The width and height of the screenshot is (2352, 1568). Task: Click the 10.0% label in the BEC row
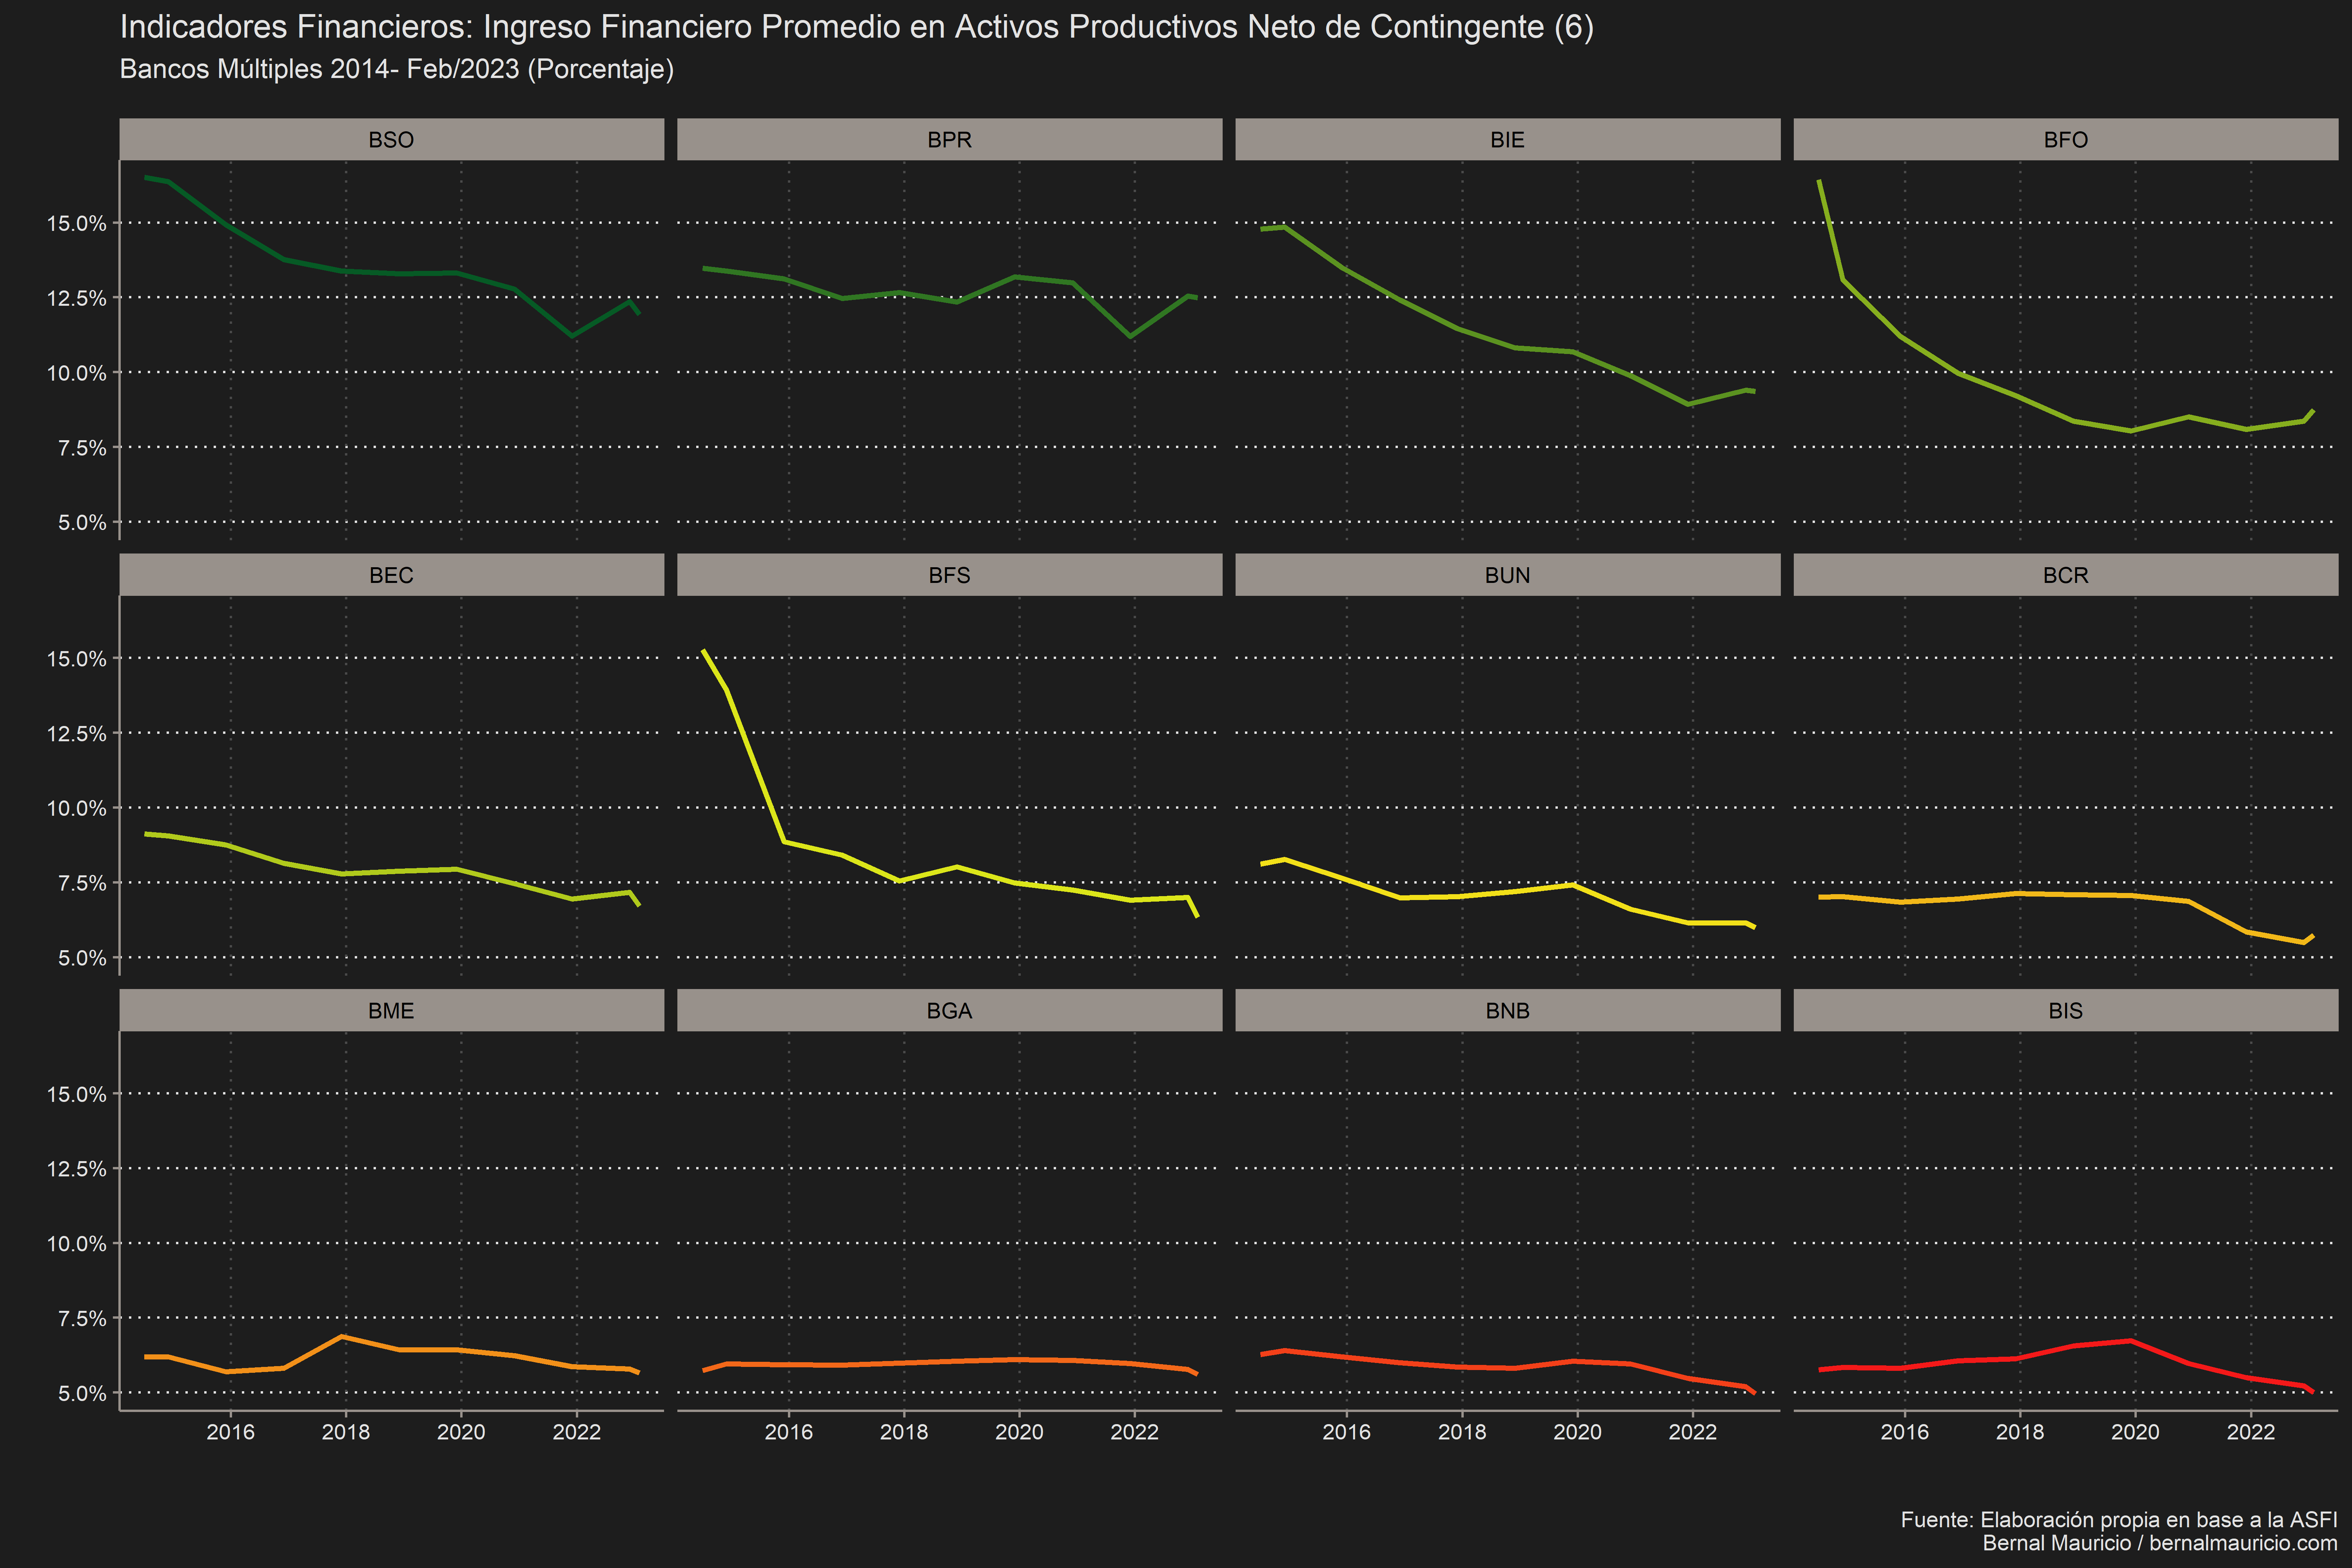click(76, 808)
